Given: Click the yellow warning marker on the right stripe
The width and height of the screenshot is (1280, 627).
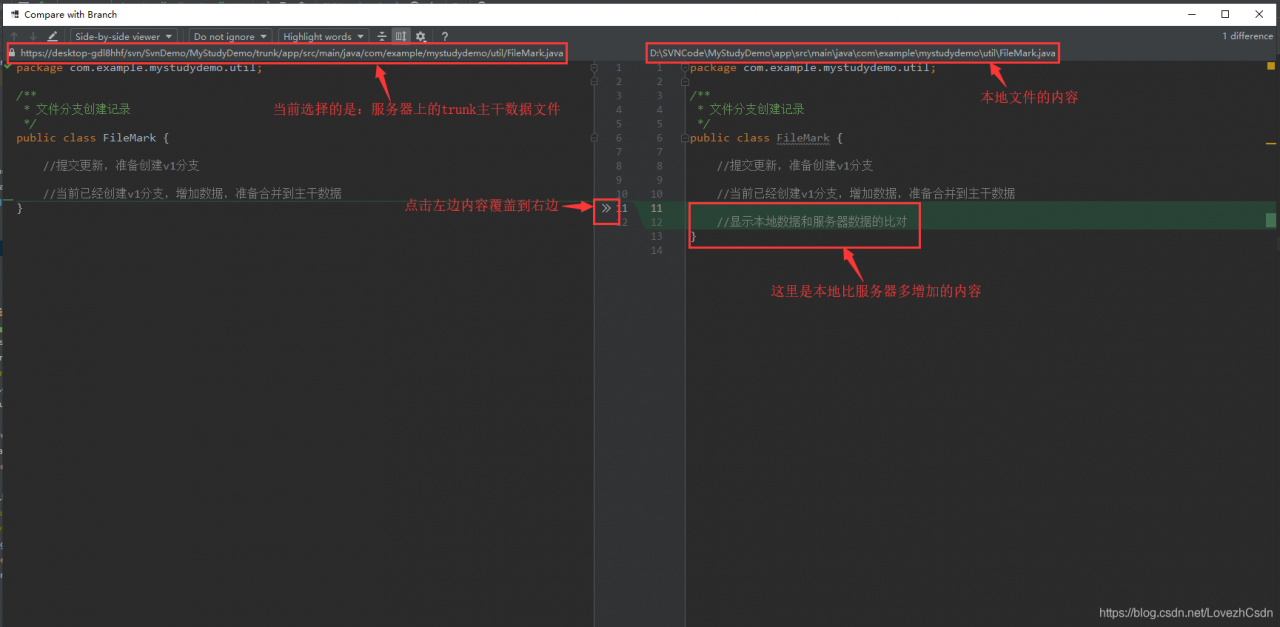Looking at the screenshot, I should click(1271, 145).
